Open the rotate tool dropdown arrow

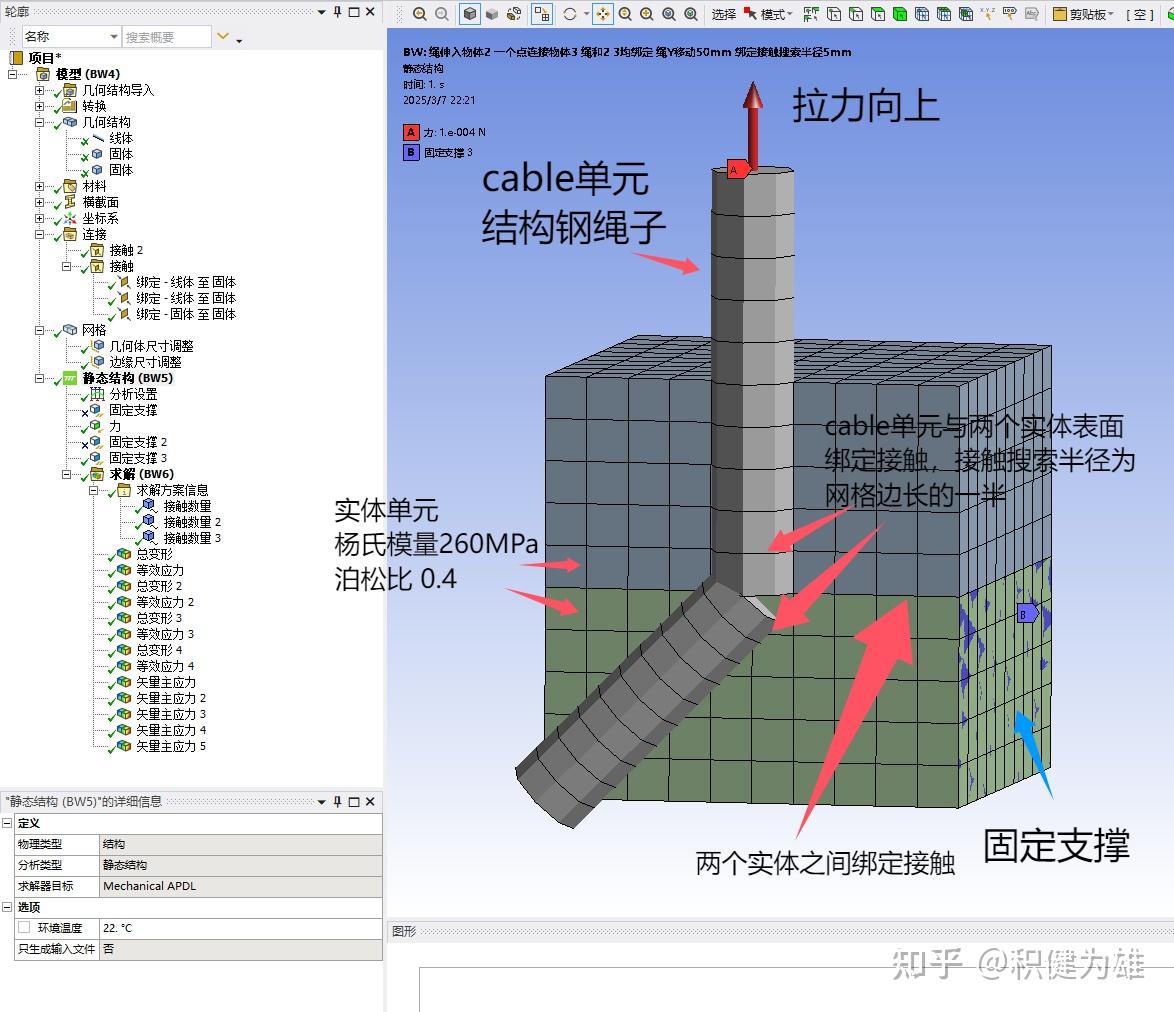586,13
